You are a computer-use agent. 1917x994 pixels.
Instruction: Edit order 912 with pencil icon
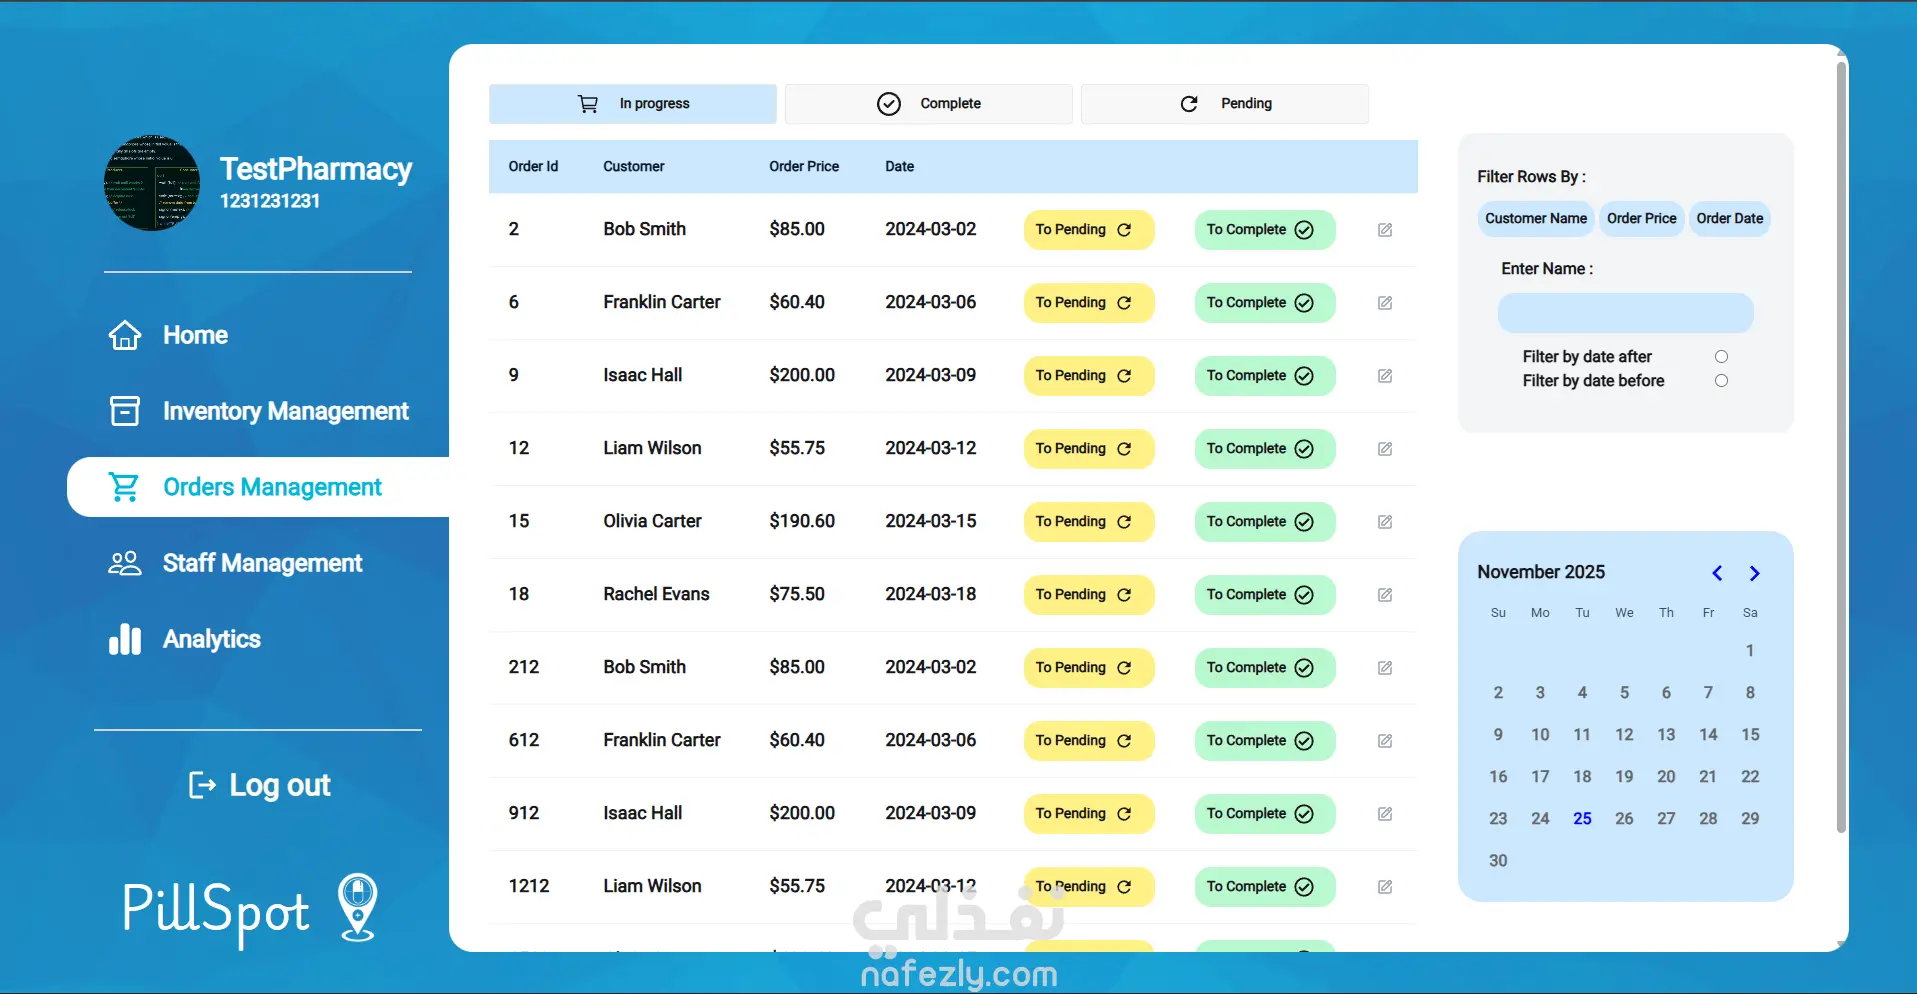click(1385, 814)
